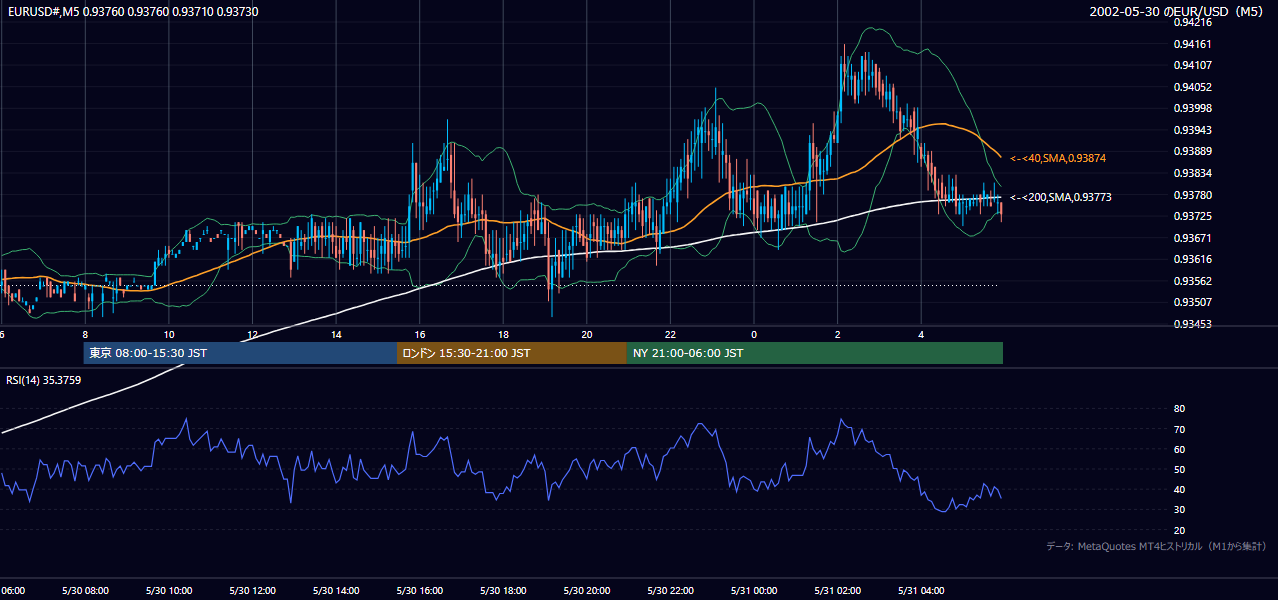Click price axis value 0.93562
This screenshot has width=1278, height=600.
point(1192,281)
